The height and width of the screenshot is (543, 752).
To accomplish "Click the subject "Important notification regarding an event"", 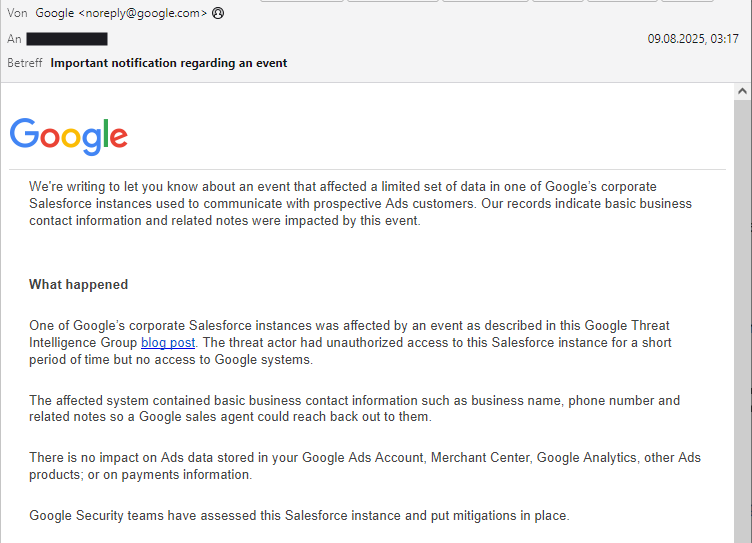I will point(169,63).
